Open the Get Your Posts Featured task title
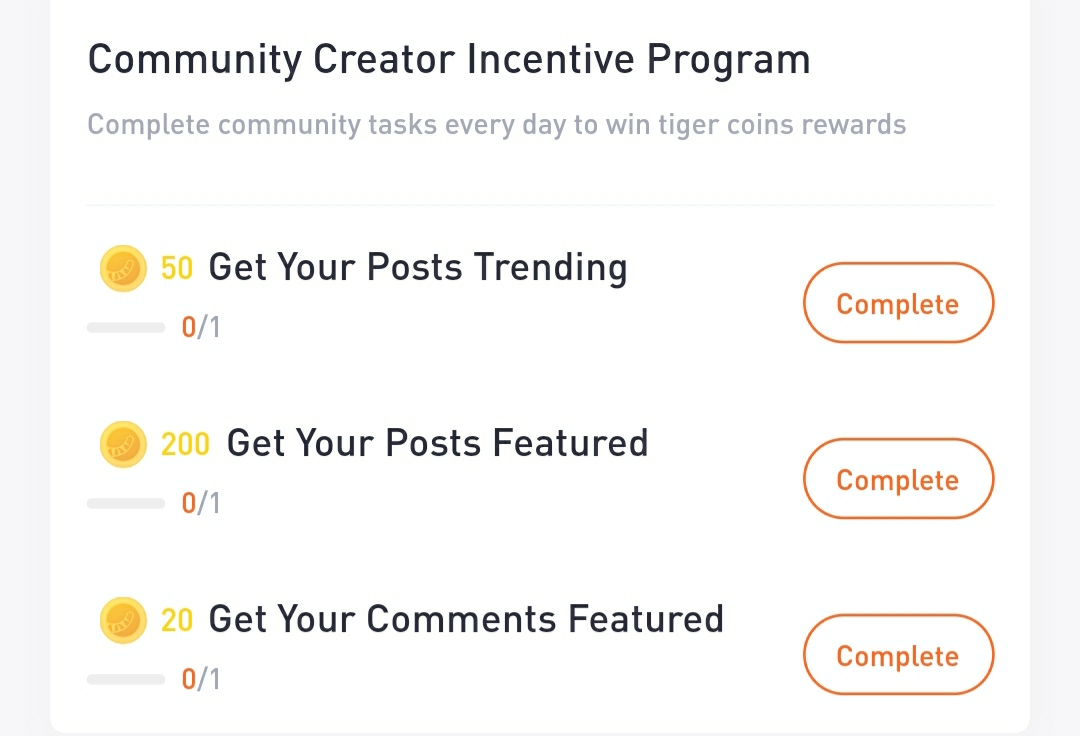 point(437,443)
